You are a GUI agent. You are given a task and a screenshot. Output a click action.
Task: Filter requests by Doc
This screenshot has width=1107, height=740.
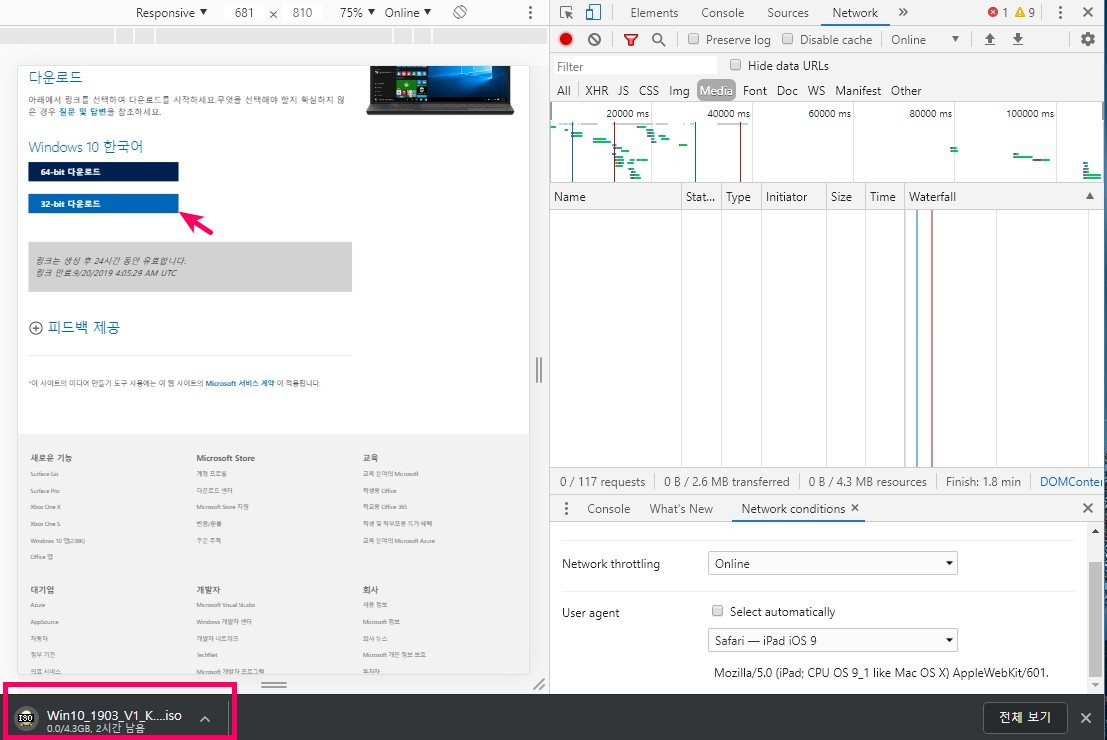(787, 90)
